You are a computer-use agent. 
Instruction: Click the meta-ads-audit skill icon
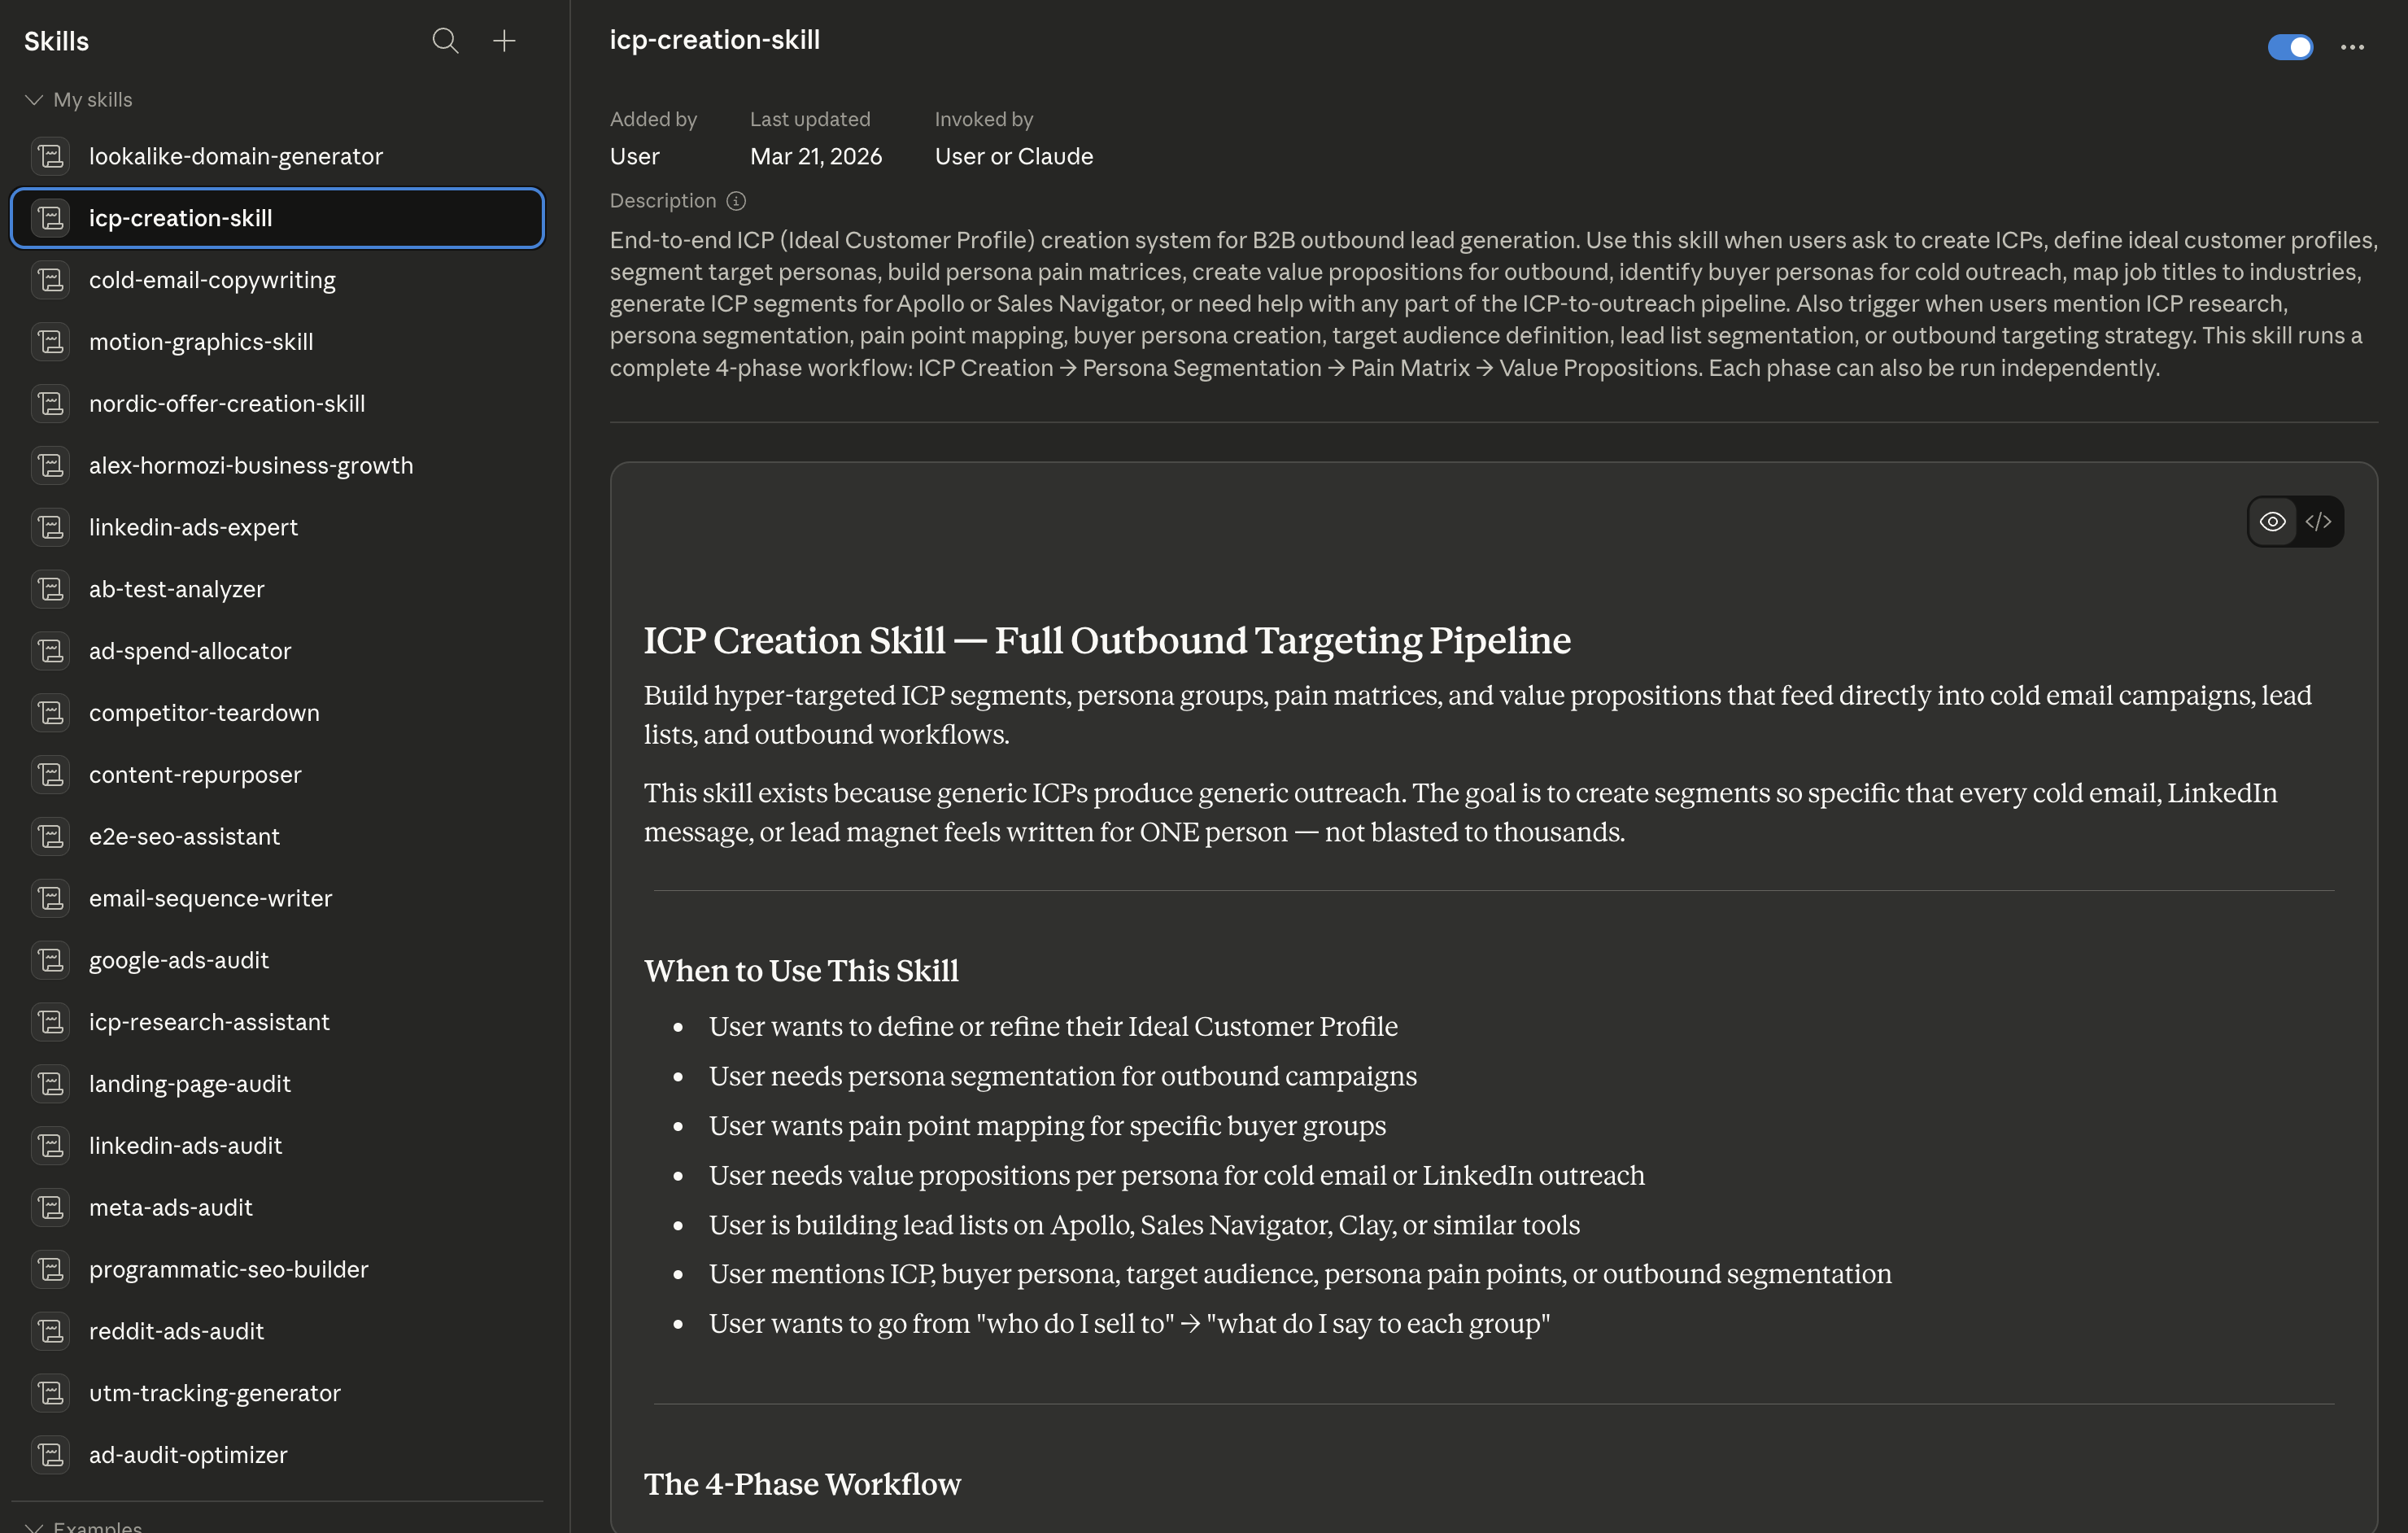(50, 1208)
